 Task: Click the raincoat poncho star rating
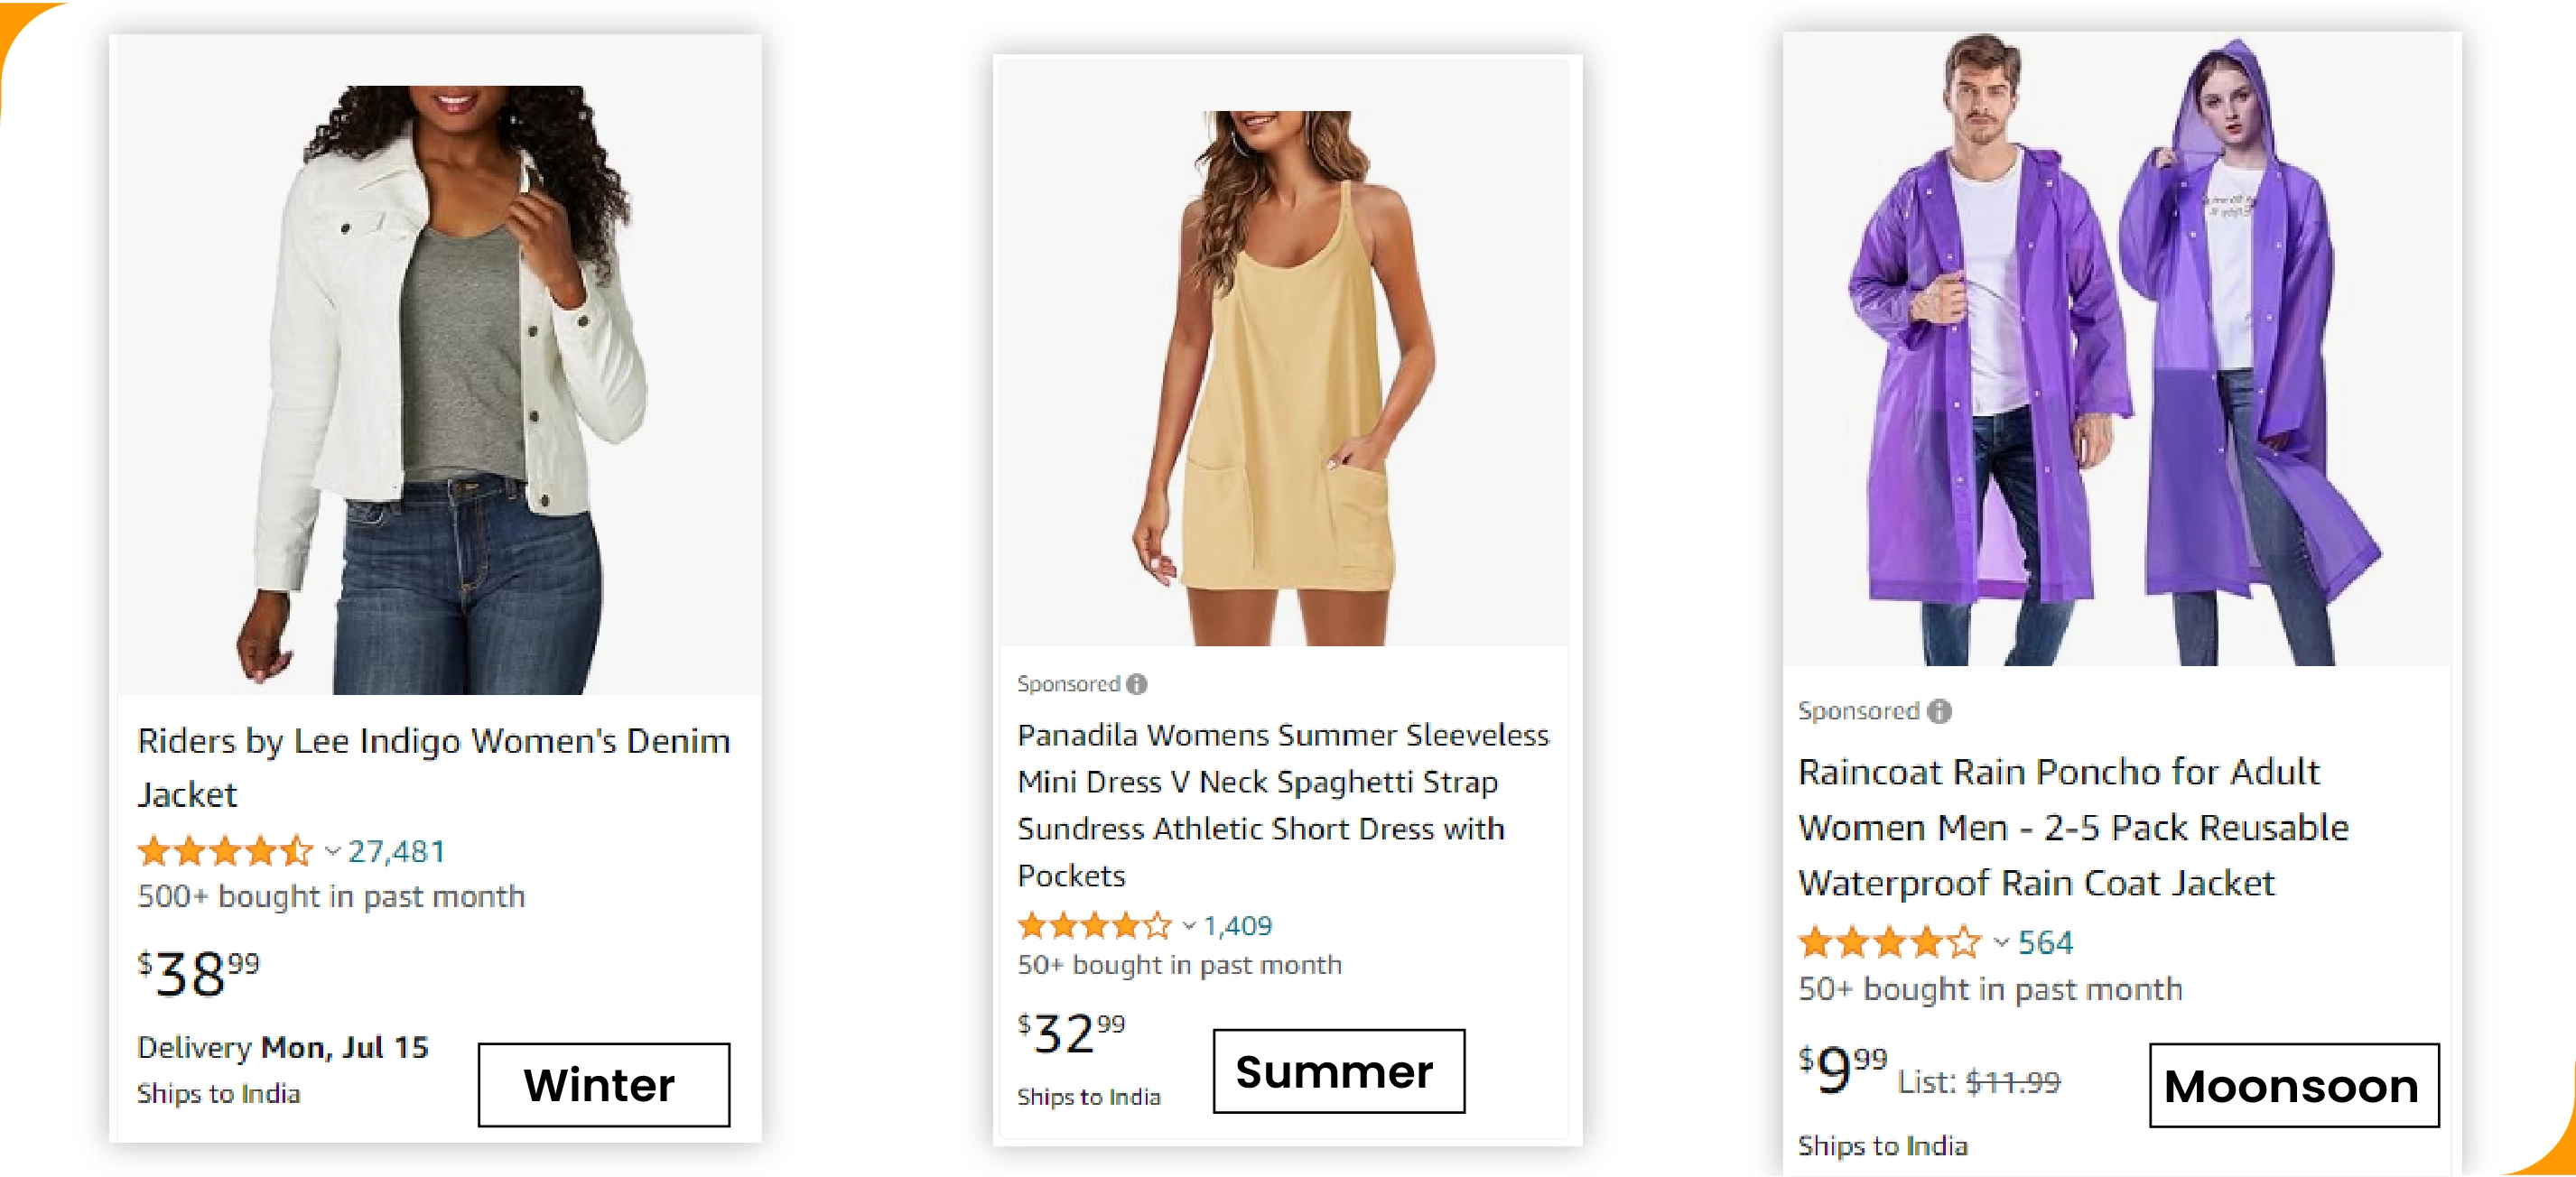(1888, 942)
